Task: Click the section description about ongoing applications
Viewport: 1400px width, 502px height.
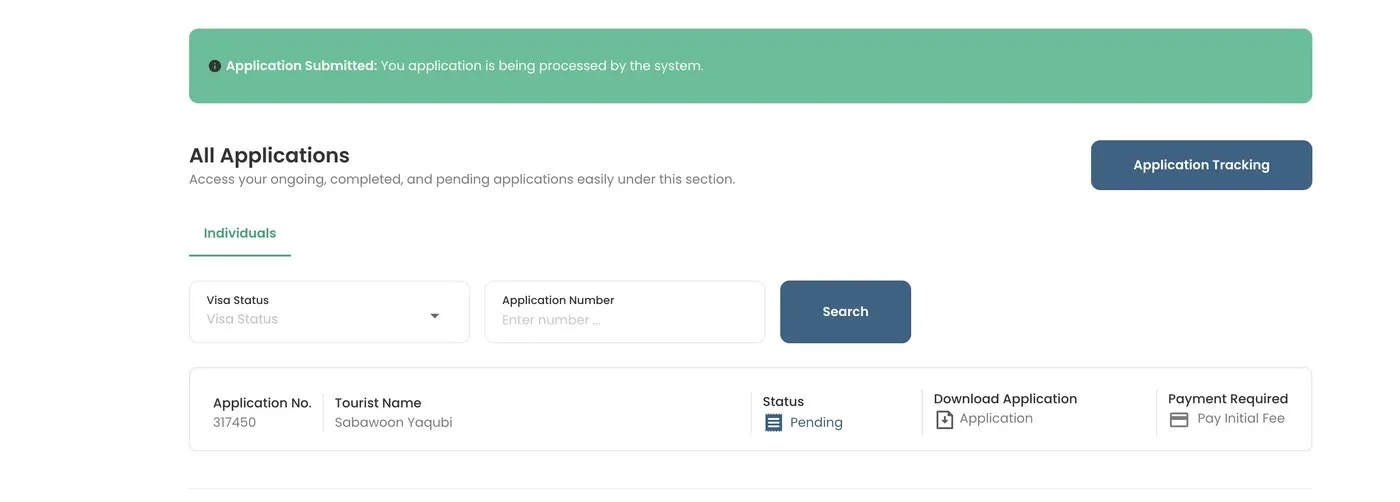Action: point(462,180)
